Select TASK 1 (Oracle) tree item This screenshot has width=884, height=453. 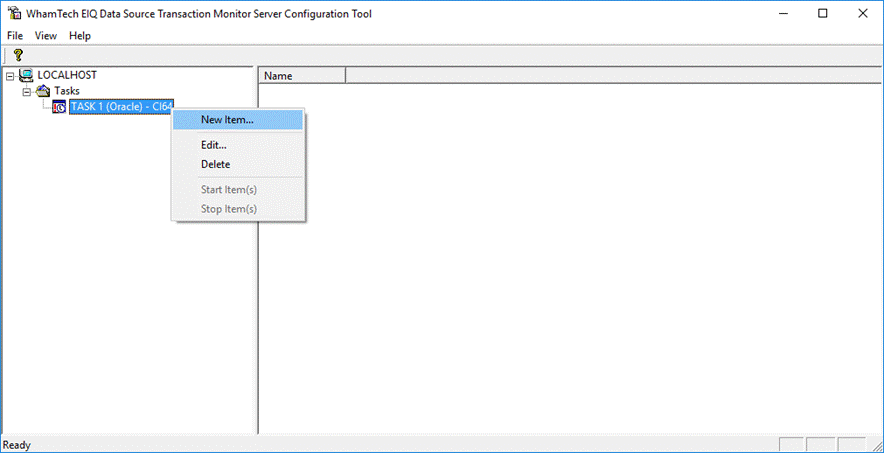tap(121, 106)
